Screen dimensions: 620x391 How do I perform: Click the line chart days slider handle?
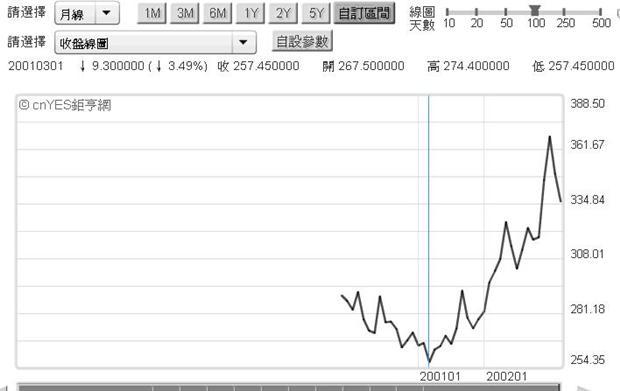(535, 10)
